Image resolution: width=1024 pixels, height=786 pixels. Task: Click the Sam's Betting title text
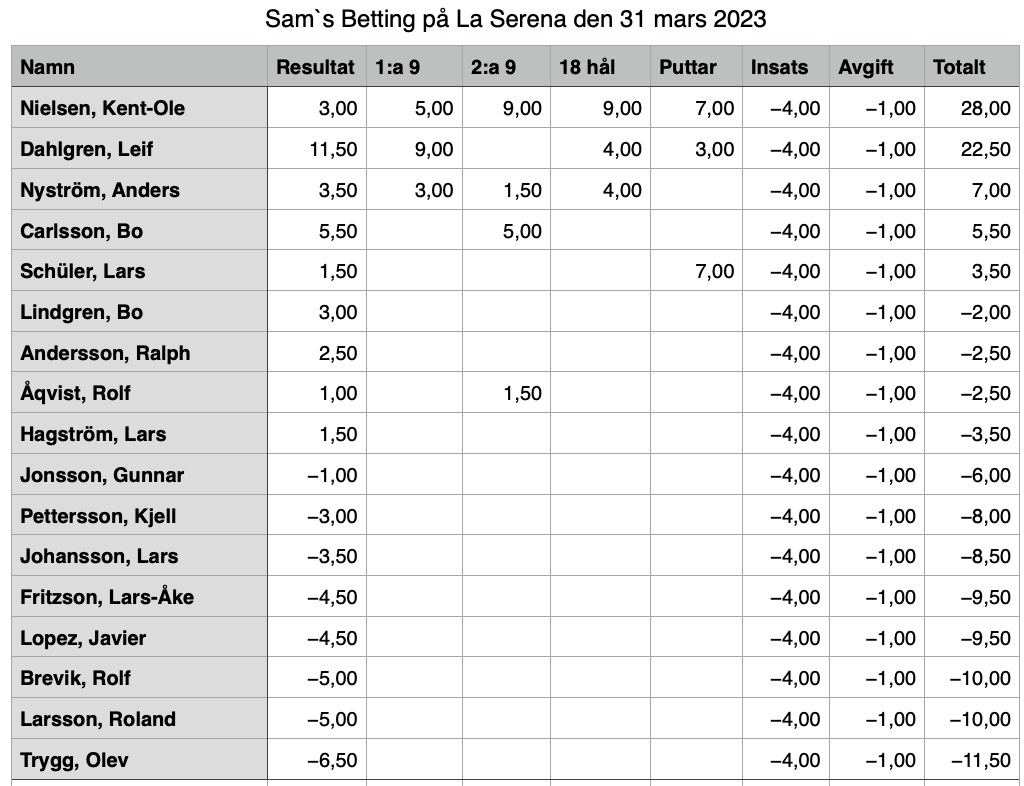click(515, 20)
